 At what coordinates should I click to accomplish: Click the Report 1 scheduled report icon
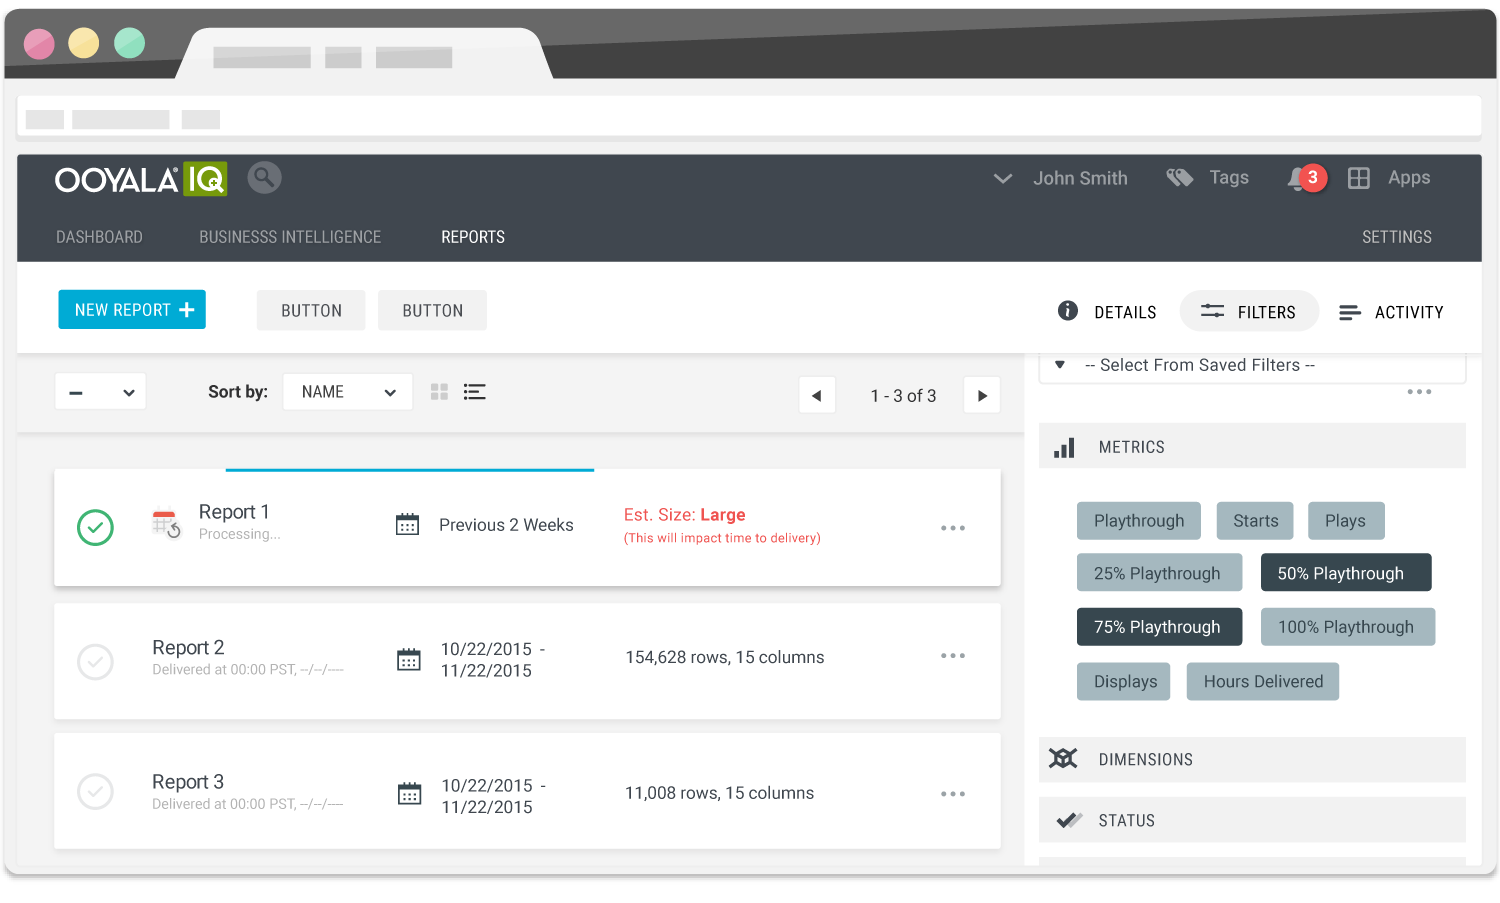pyautogui.click(x=166, y=524)
